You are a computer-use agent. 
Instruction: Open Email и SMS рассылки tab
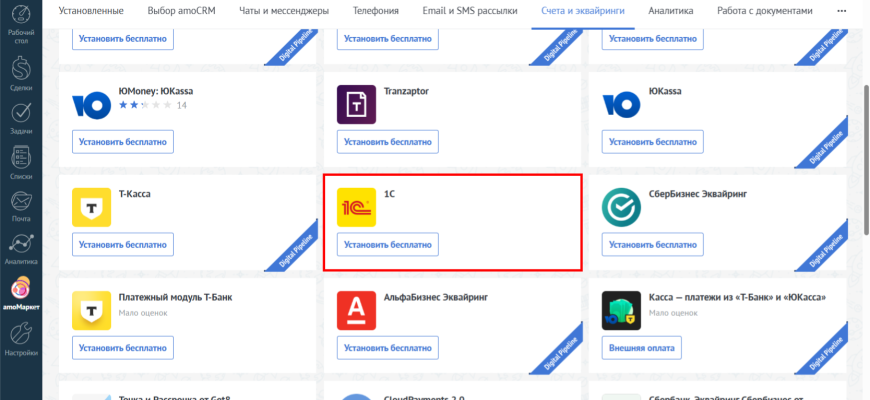point(468,11)
